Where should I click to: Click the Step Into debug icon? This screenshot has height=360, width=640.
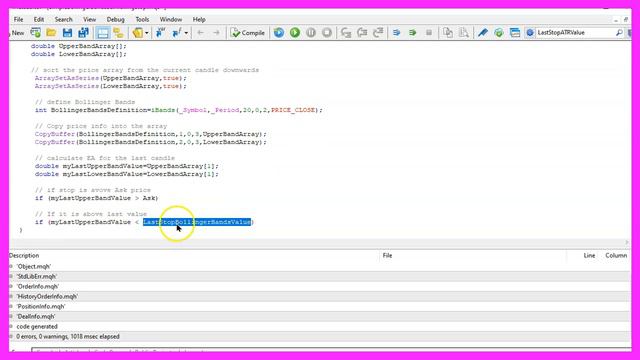[346, 33]
